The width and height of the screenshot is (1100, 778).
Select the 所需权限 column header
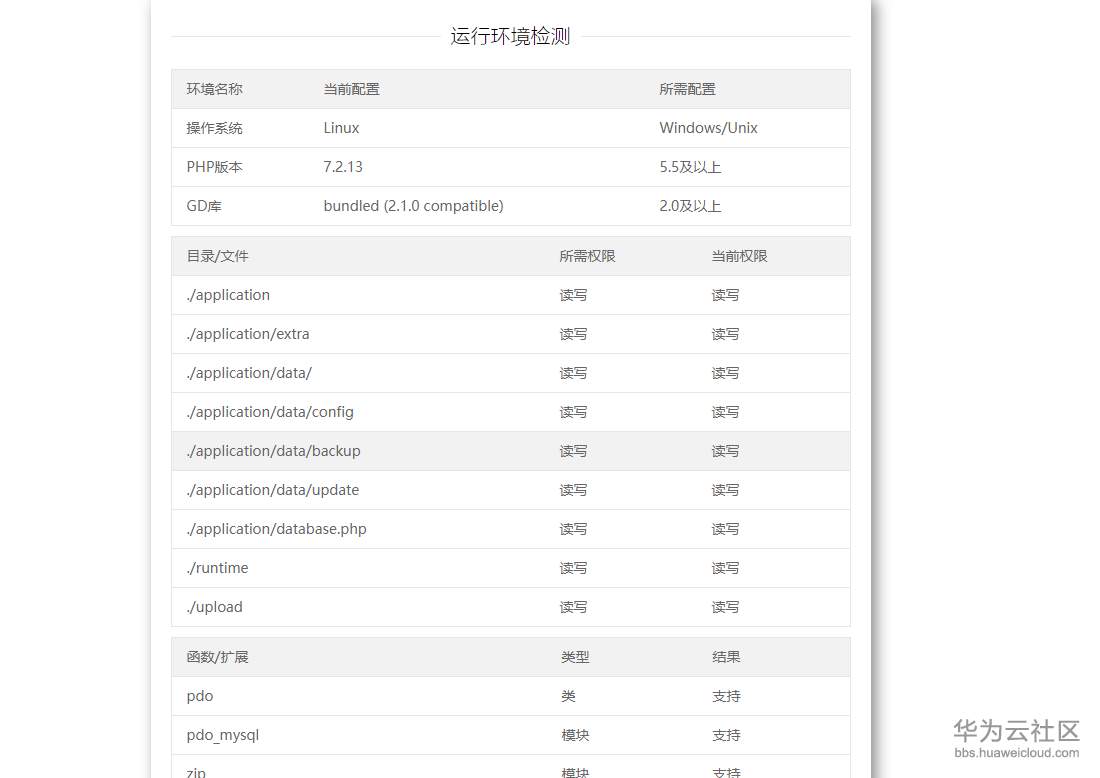[587, 256]
